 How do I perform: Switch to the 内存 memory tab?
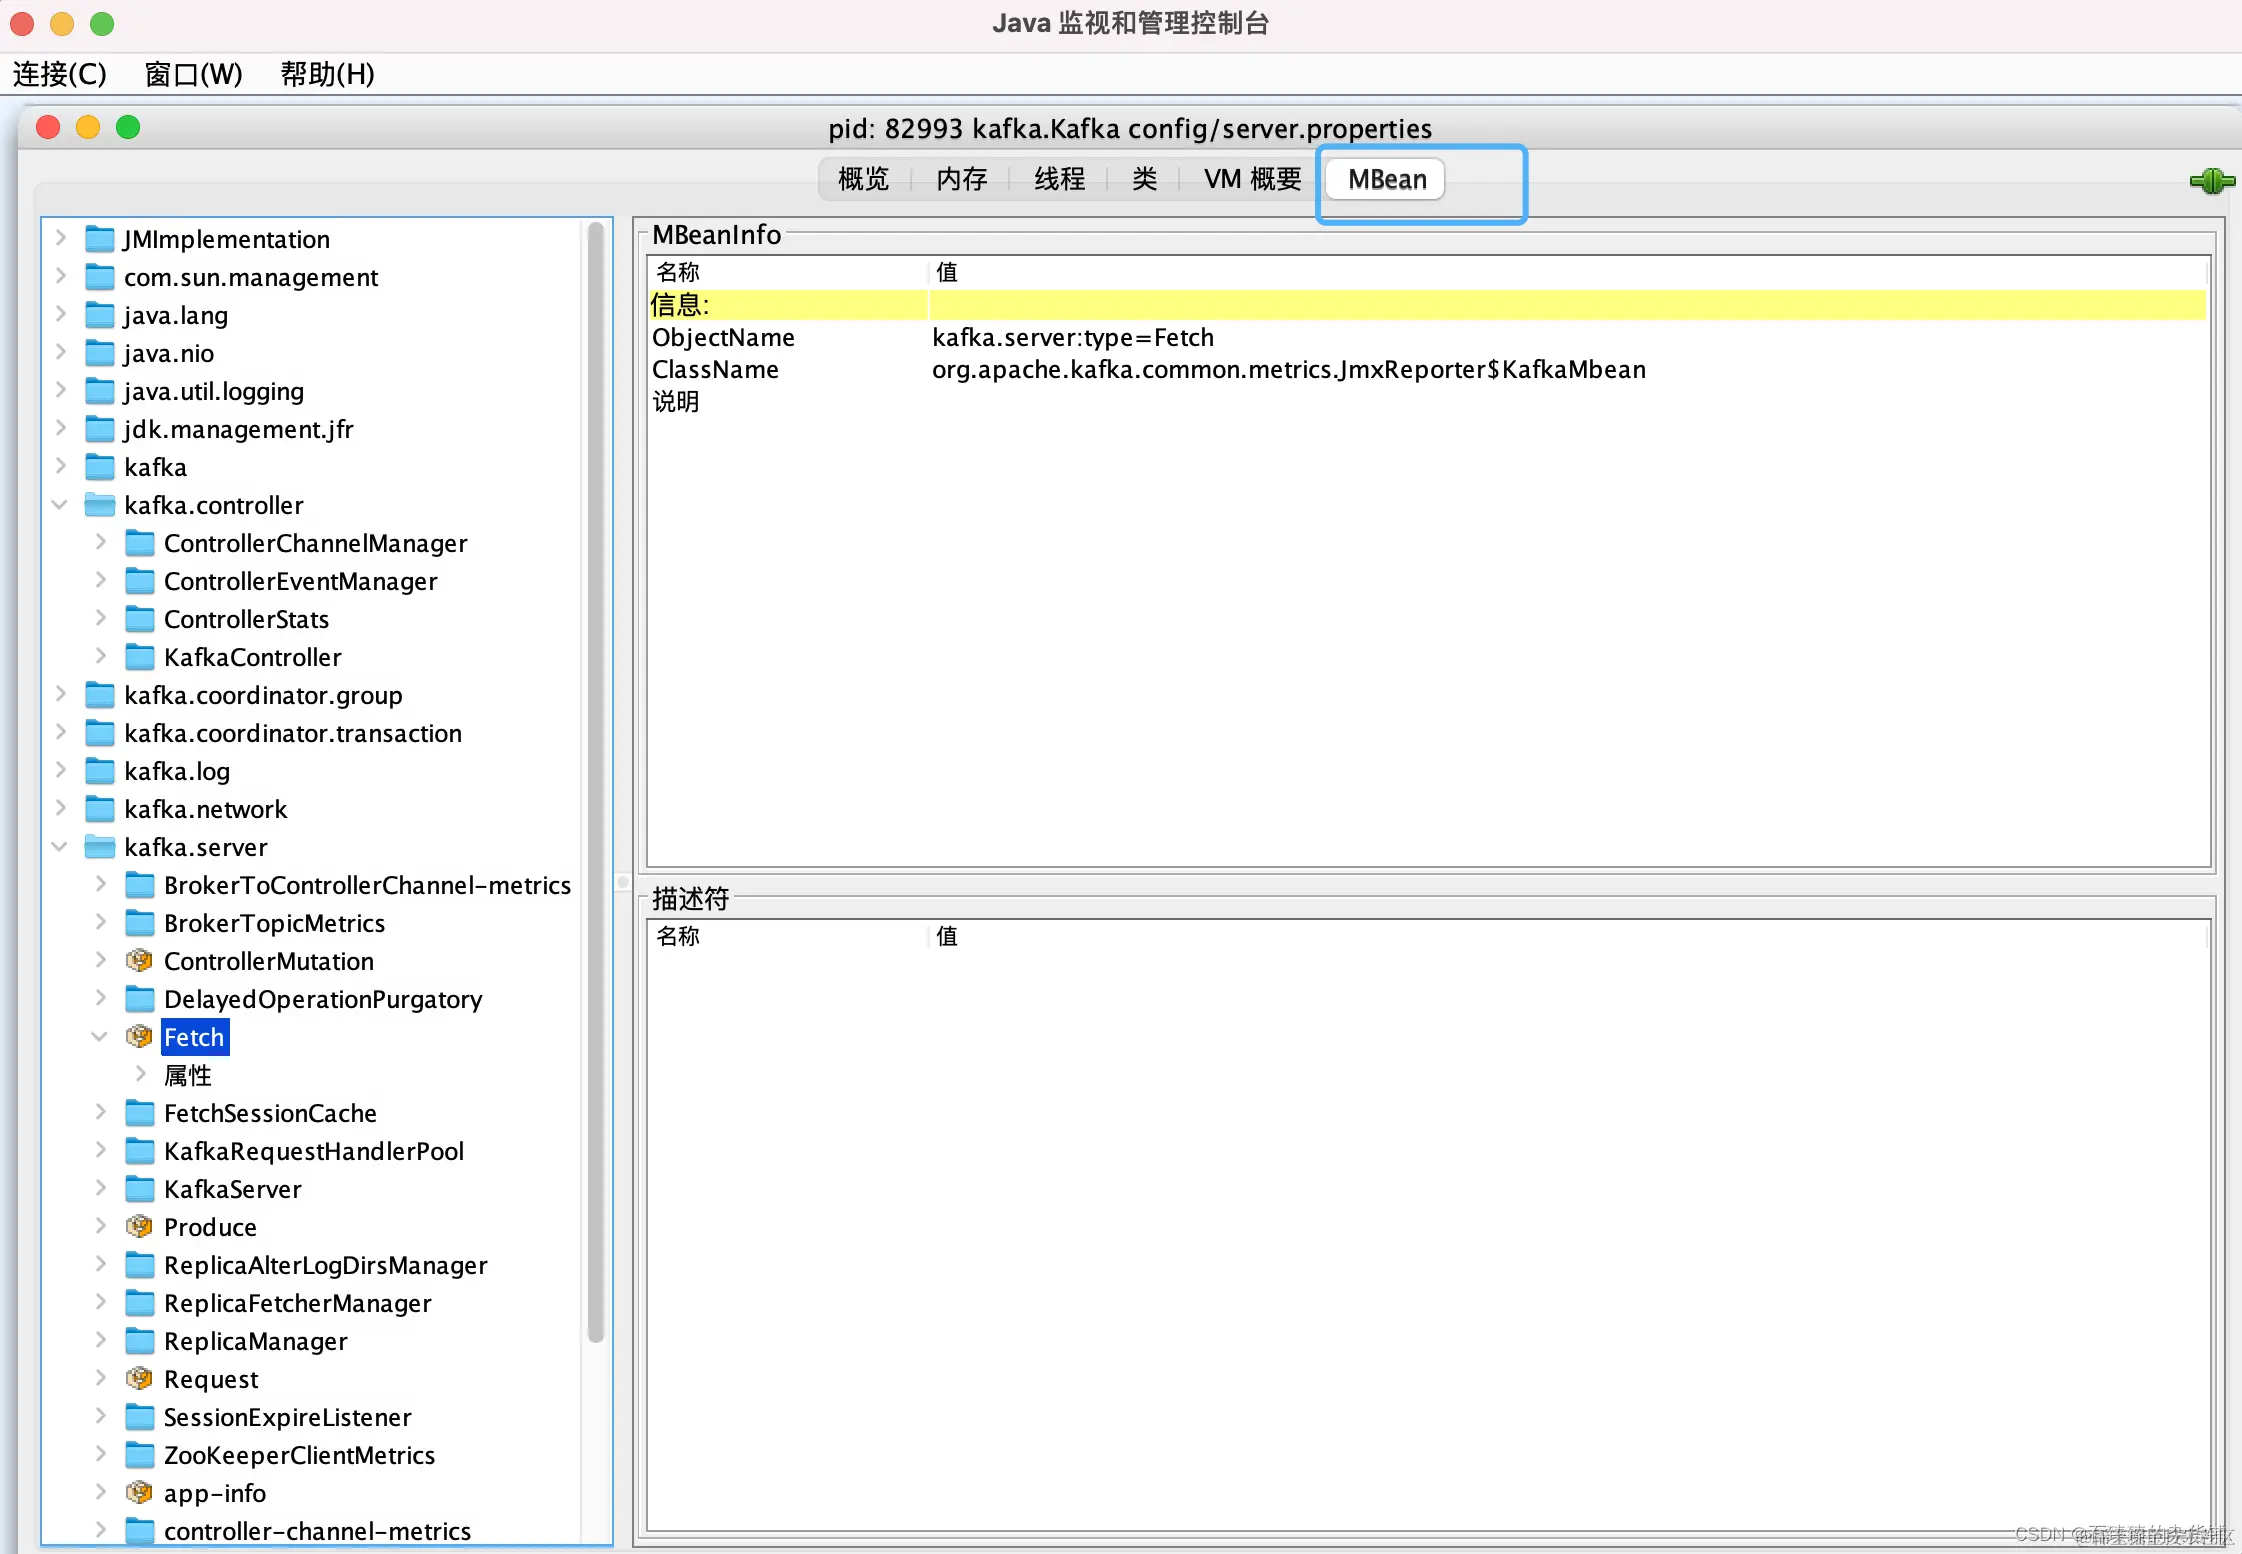pos(961,179)
